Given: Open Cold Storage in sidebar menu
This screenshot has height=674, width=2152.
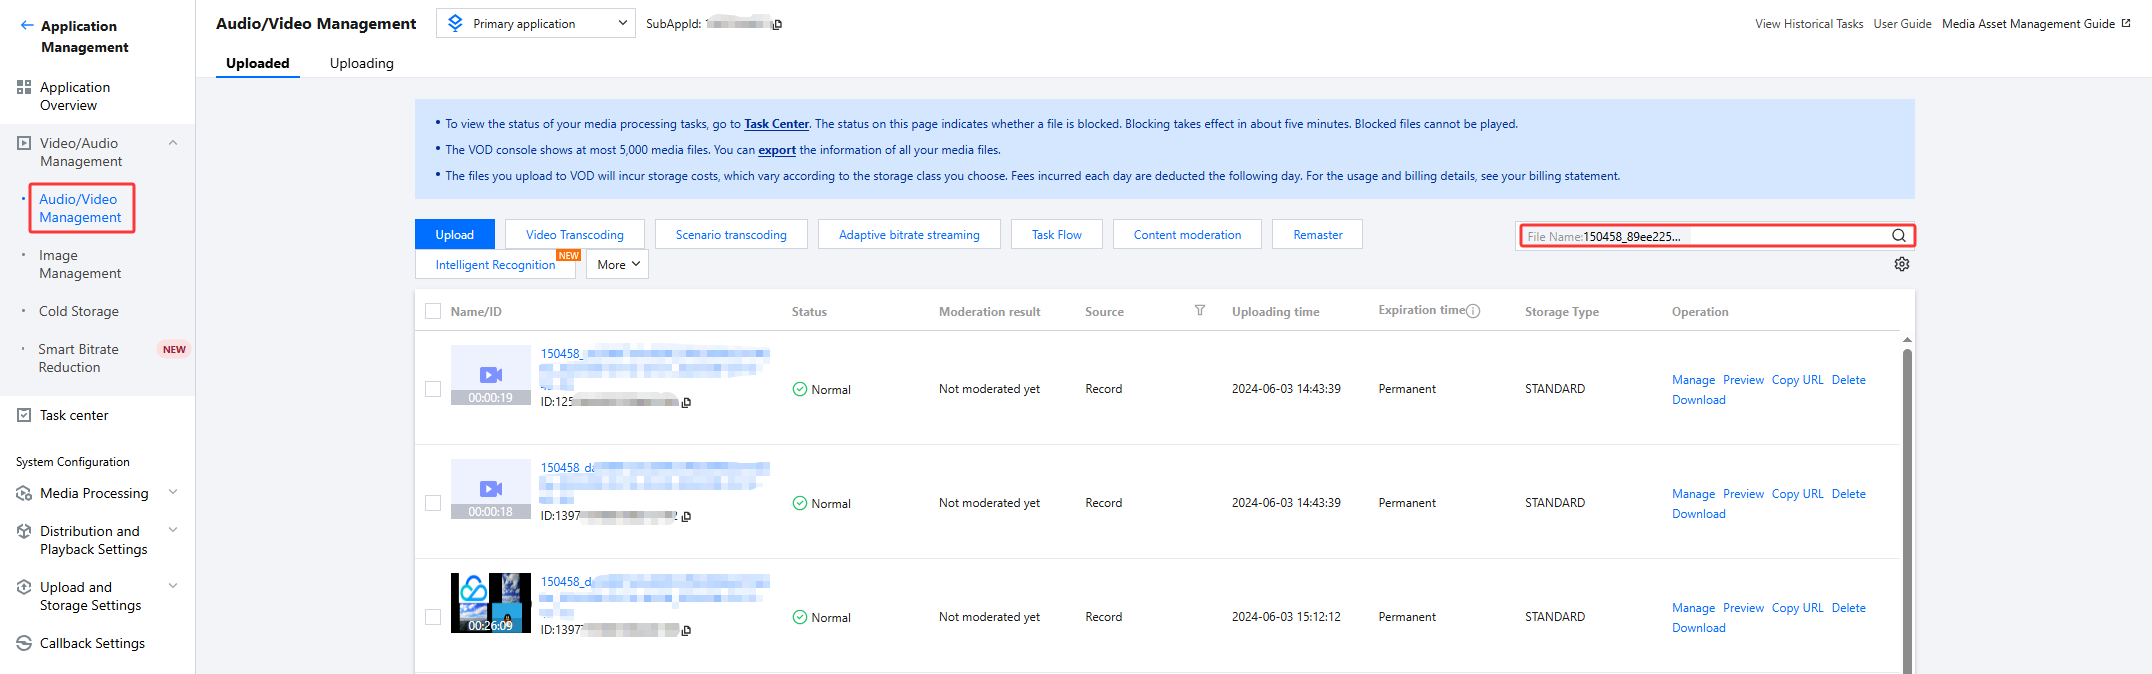Looking at the screenshot, I should pyautogui.click(x=79, y=311).
